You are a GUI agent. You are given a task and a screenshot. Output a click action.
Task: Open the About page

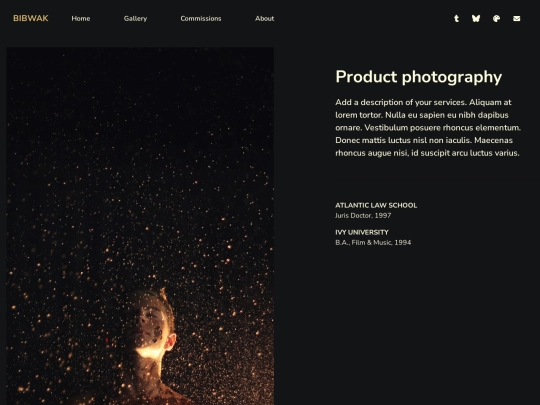tap(264, 19)
